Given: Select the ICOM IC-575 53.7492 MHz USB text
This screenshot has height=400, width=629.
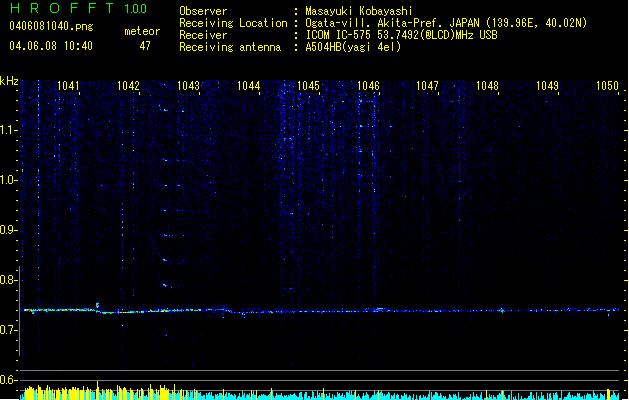Looking at the screenshot, I should click(402, 35).
